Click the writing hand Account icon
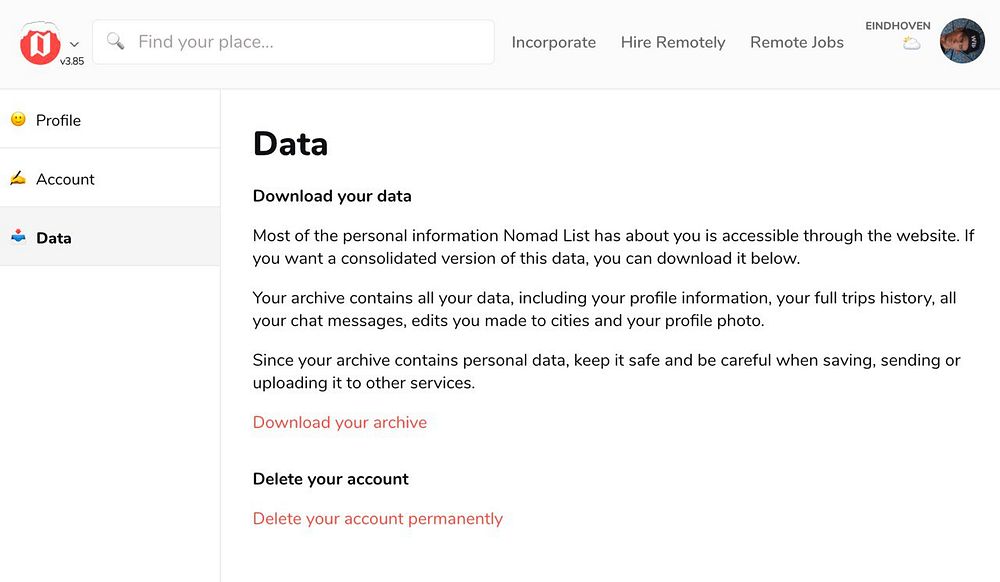Viewport: 1000px width, 582px height. (18, 178)
